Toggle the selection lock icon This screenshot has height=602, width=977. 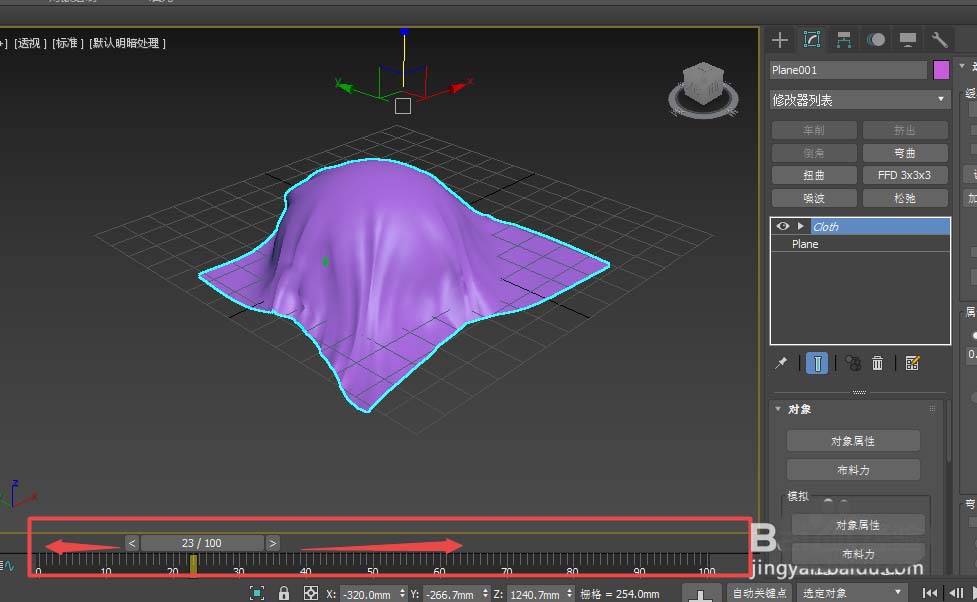284,594
